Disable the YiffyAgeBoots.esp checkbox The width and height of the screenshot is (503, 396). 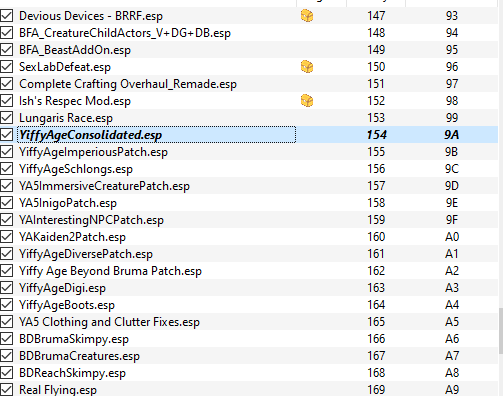pos(6,305)
